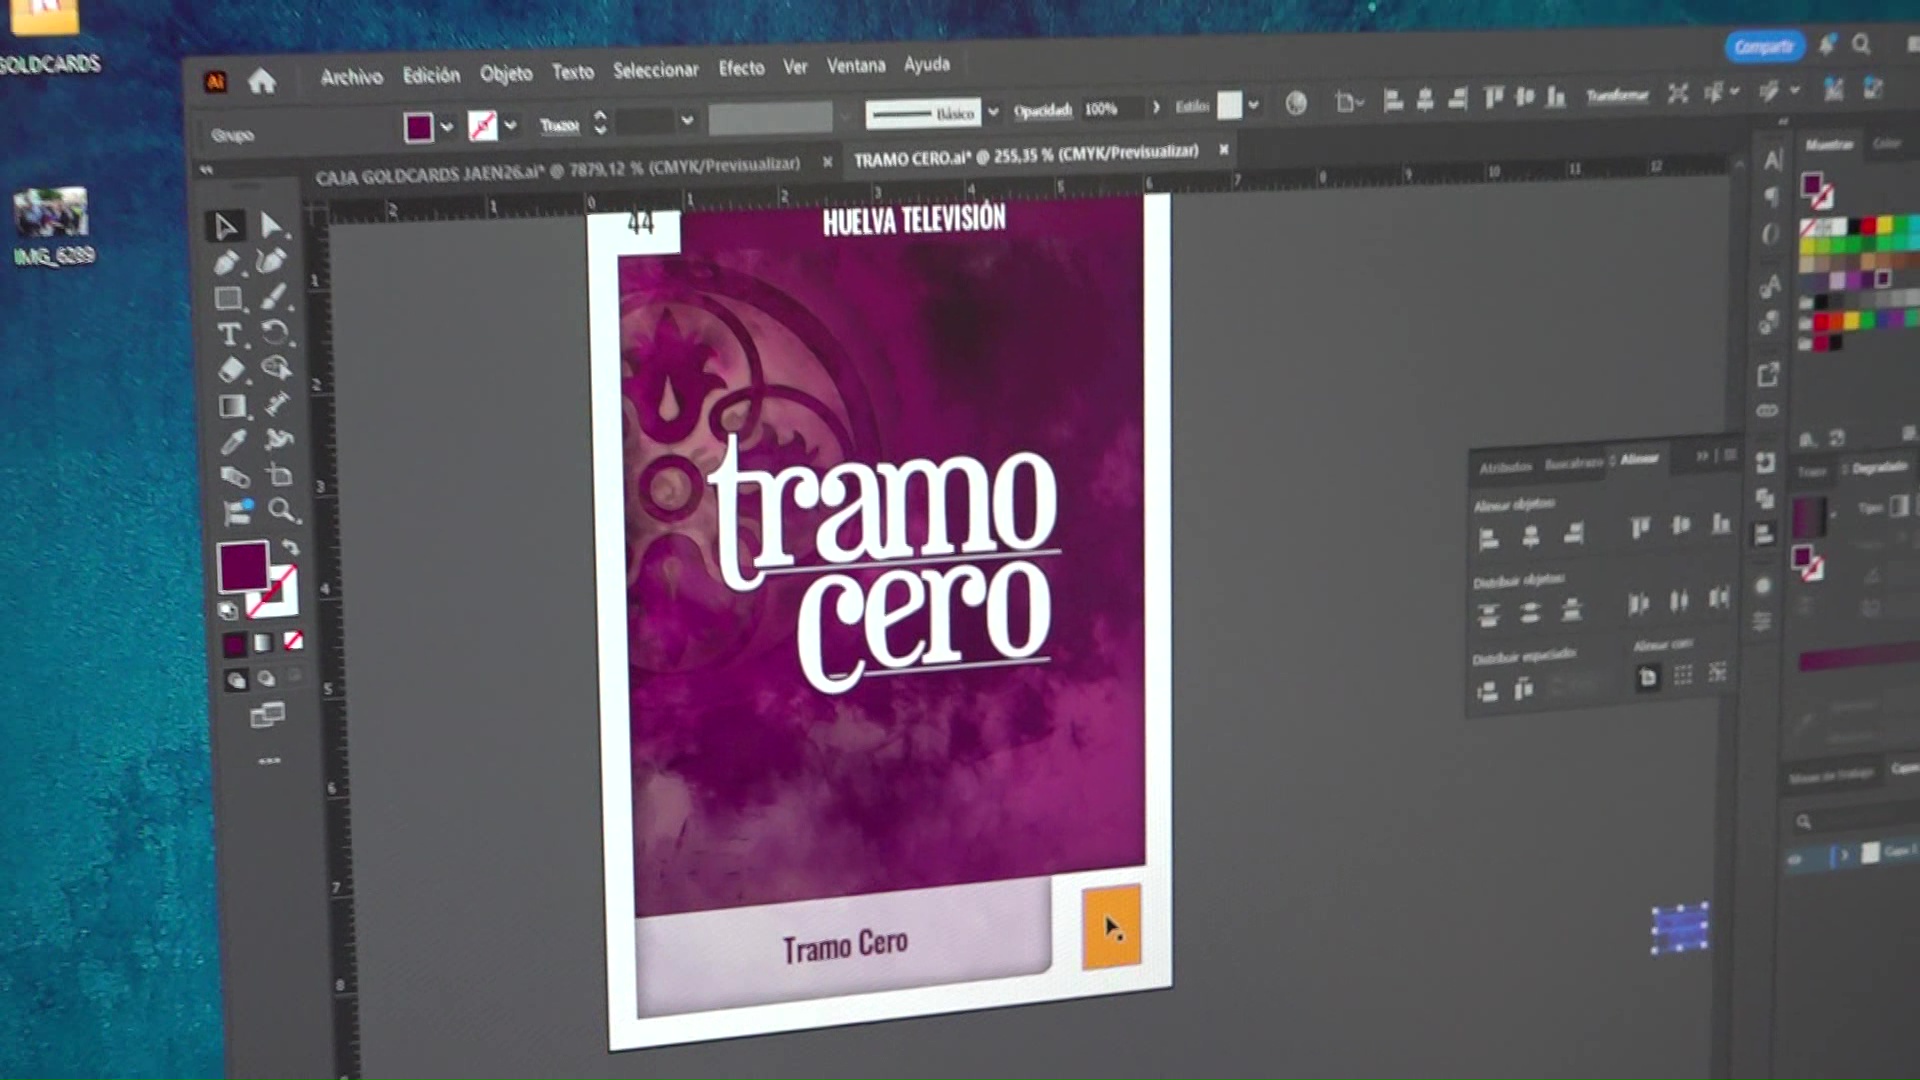Activate the Zoom magnifier tool
This screenshot has height=1080, width=1920.
[281, 511]
